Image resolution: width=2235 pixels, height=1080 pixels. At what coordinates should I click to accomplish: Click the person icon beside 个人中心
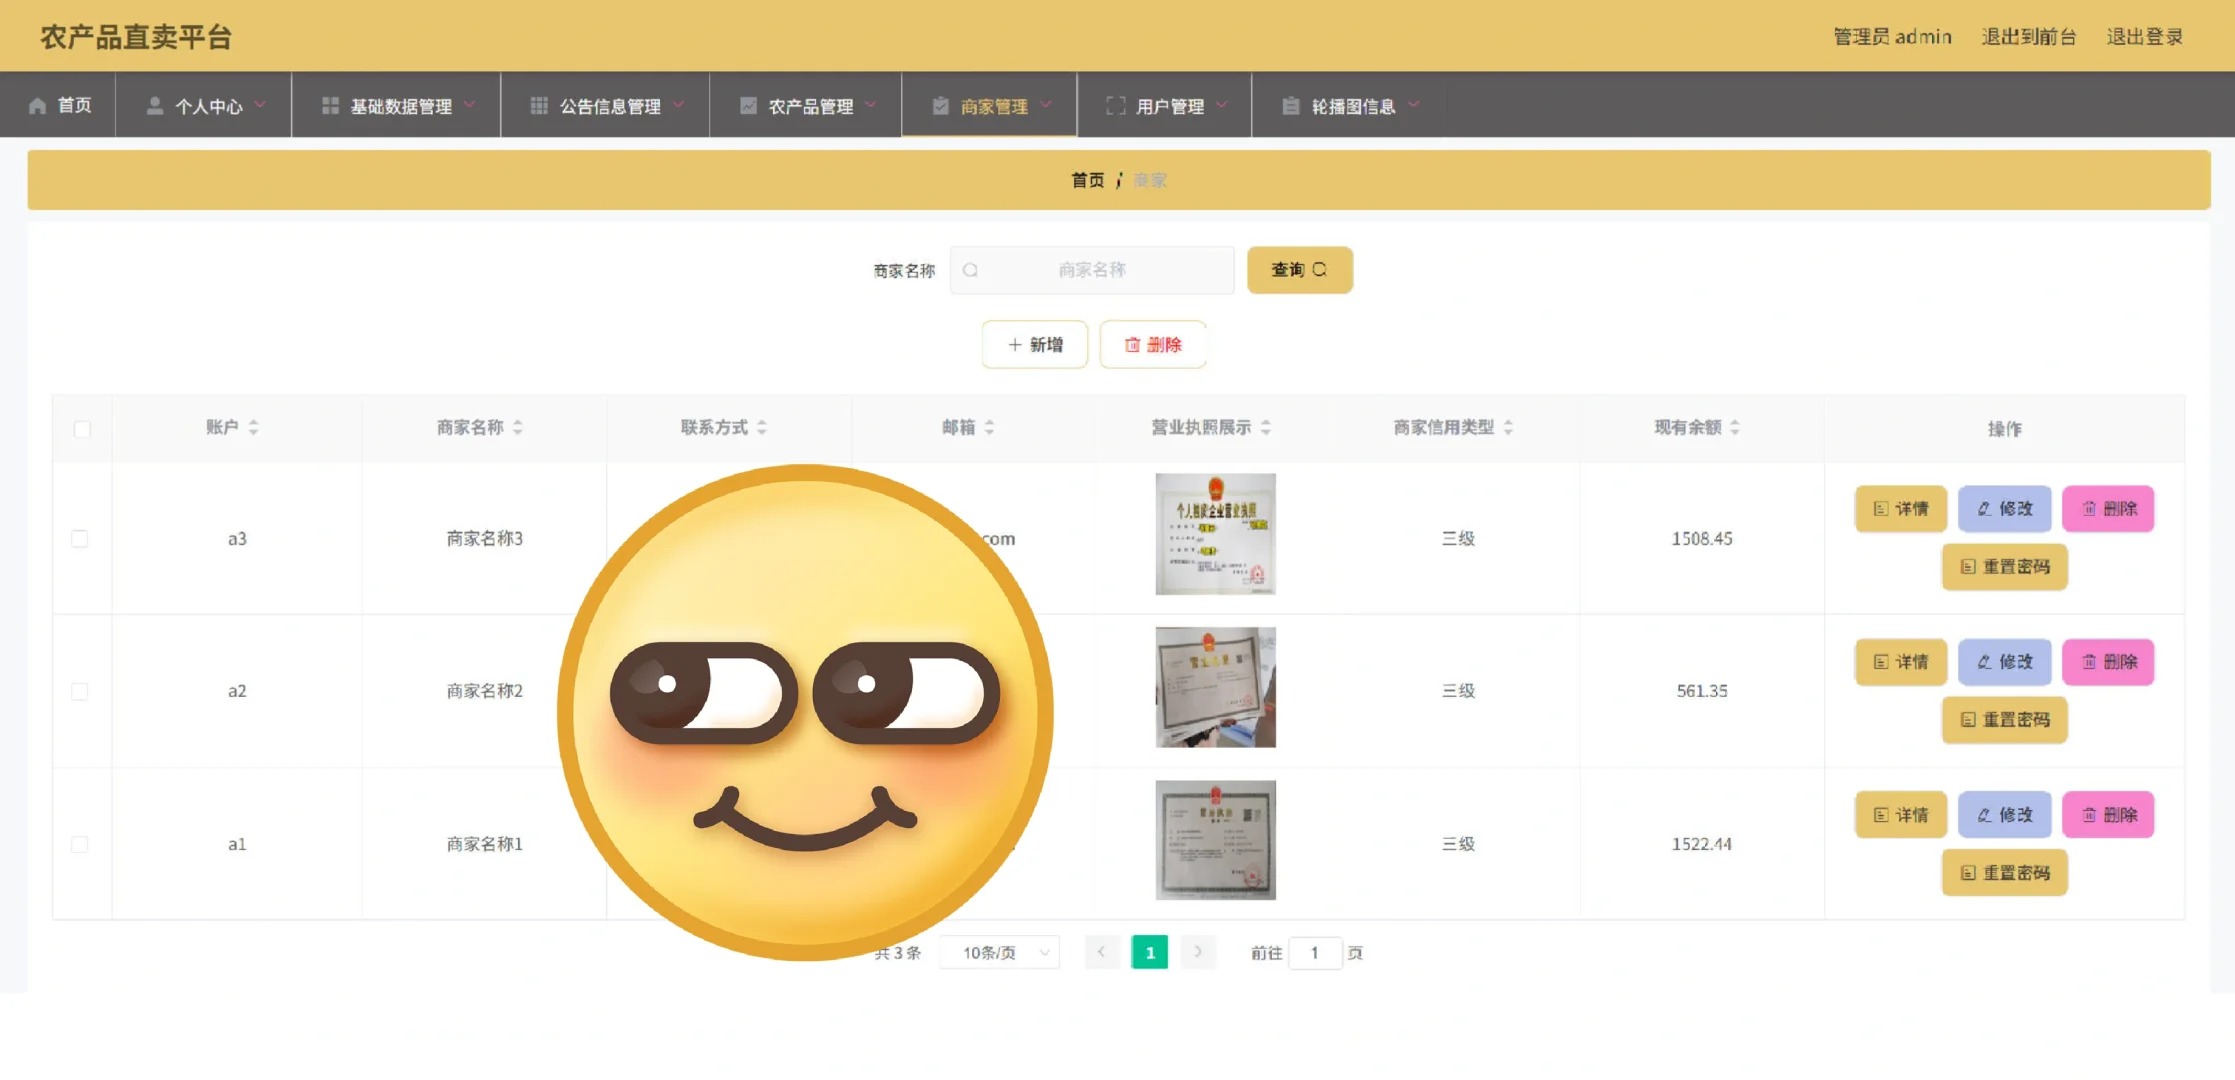[x=155, y=106]
